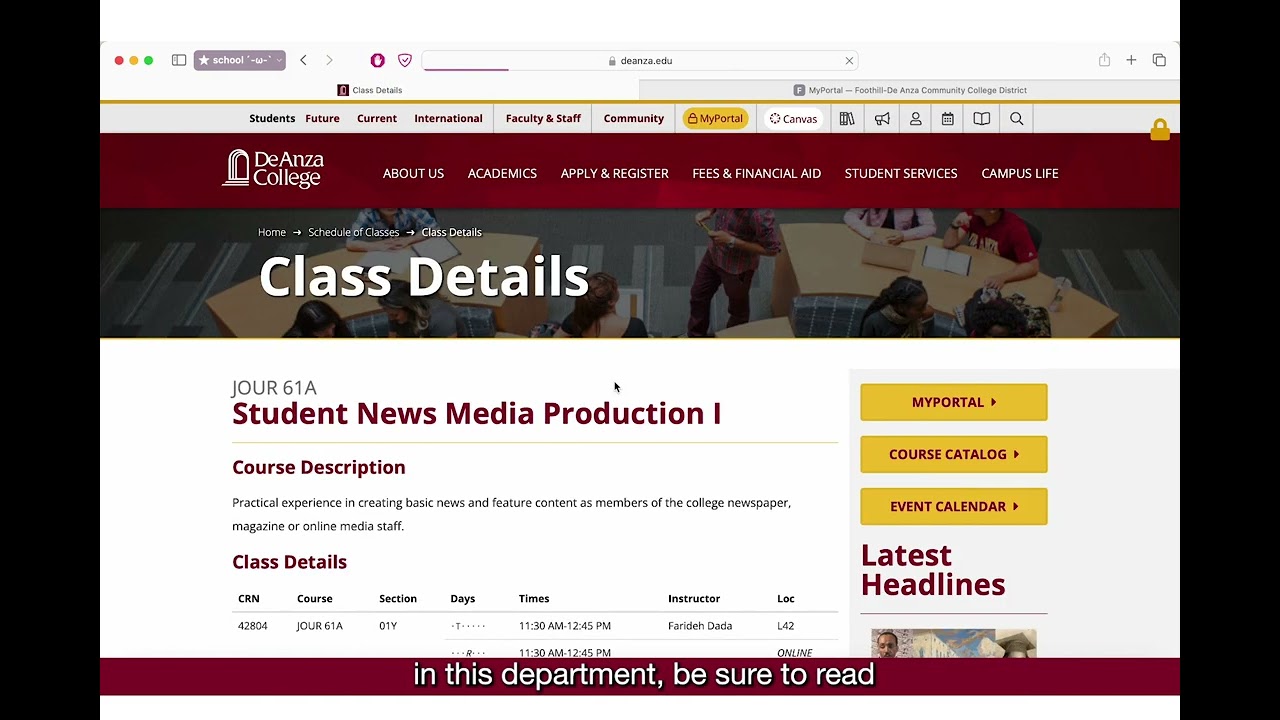Click the Home breadcrumb link
Screen dimensions: 1280x720
point(272,232)
